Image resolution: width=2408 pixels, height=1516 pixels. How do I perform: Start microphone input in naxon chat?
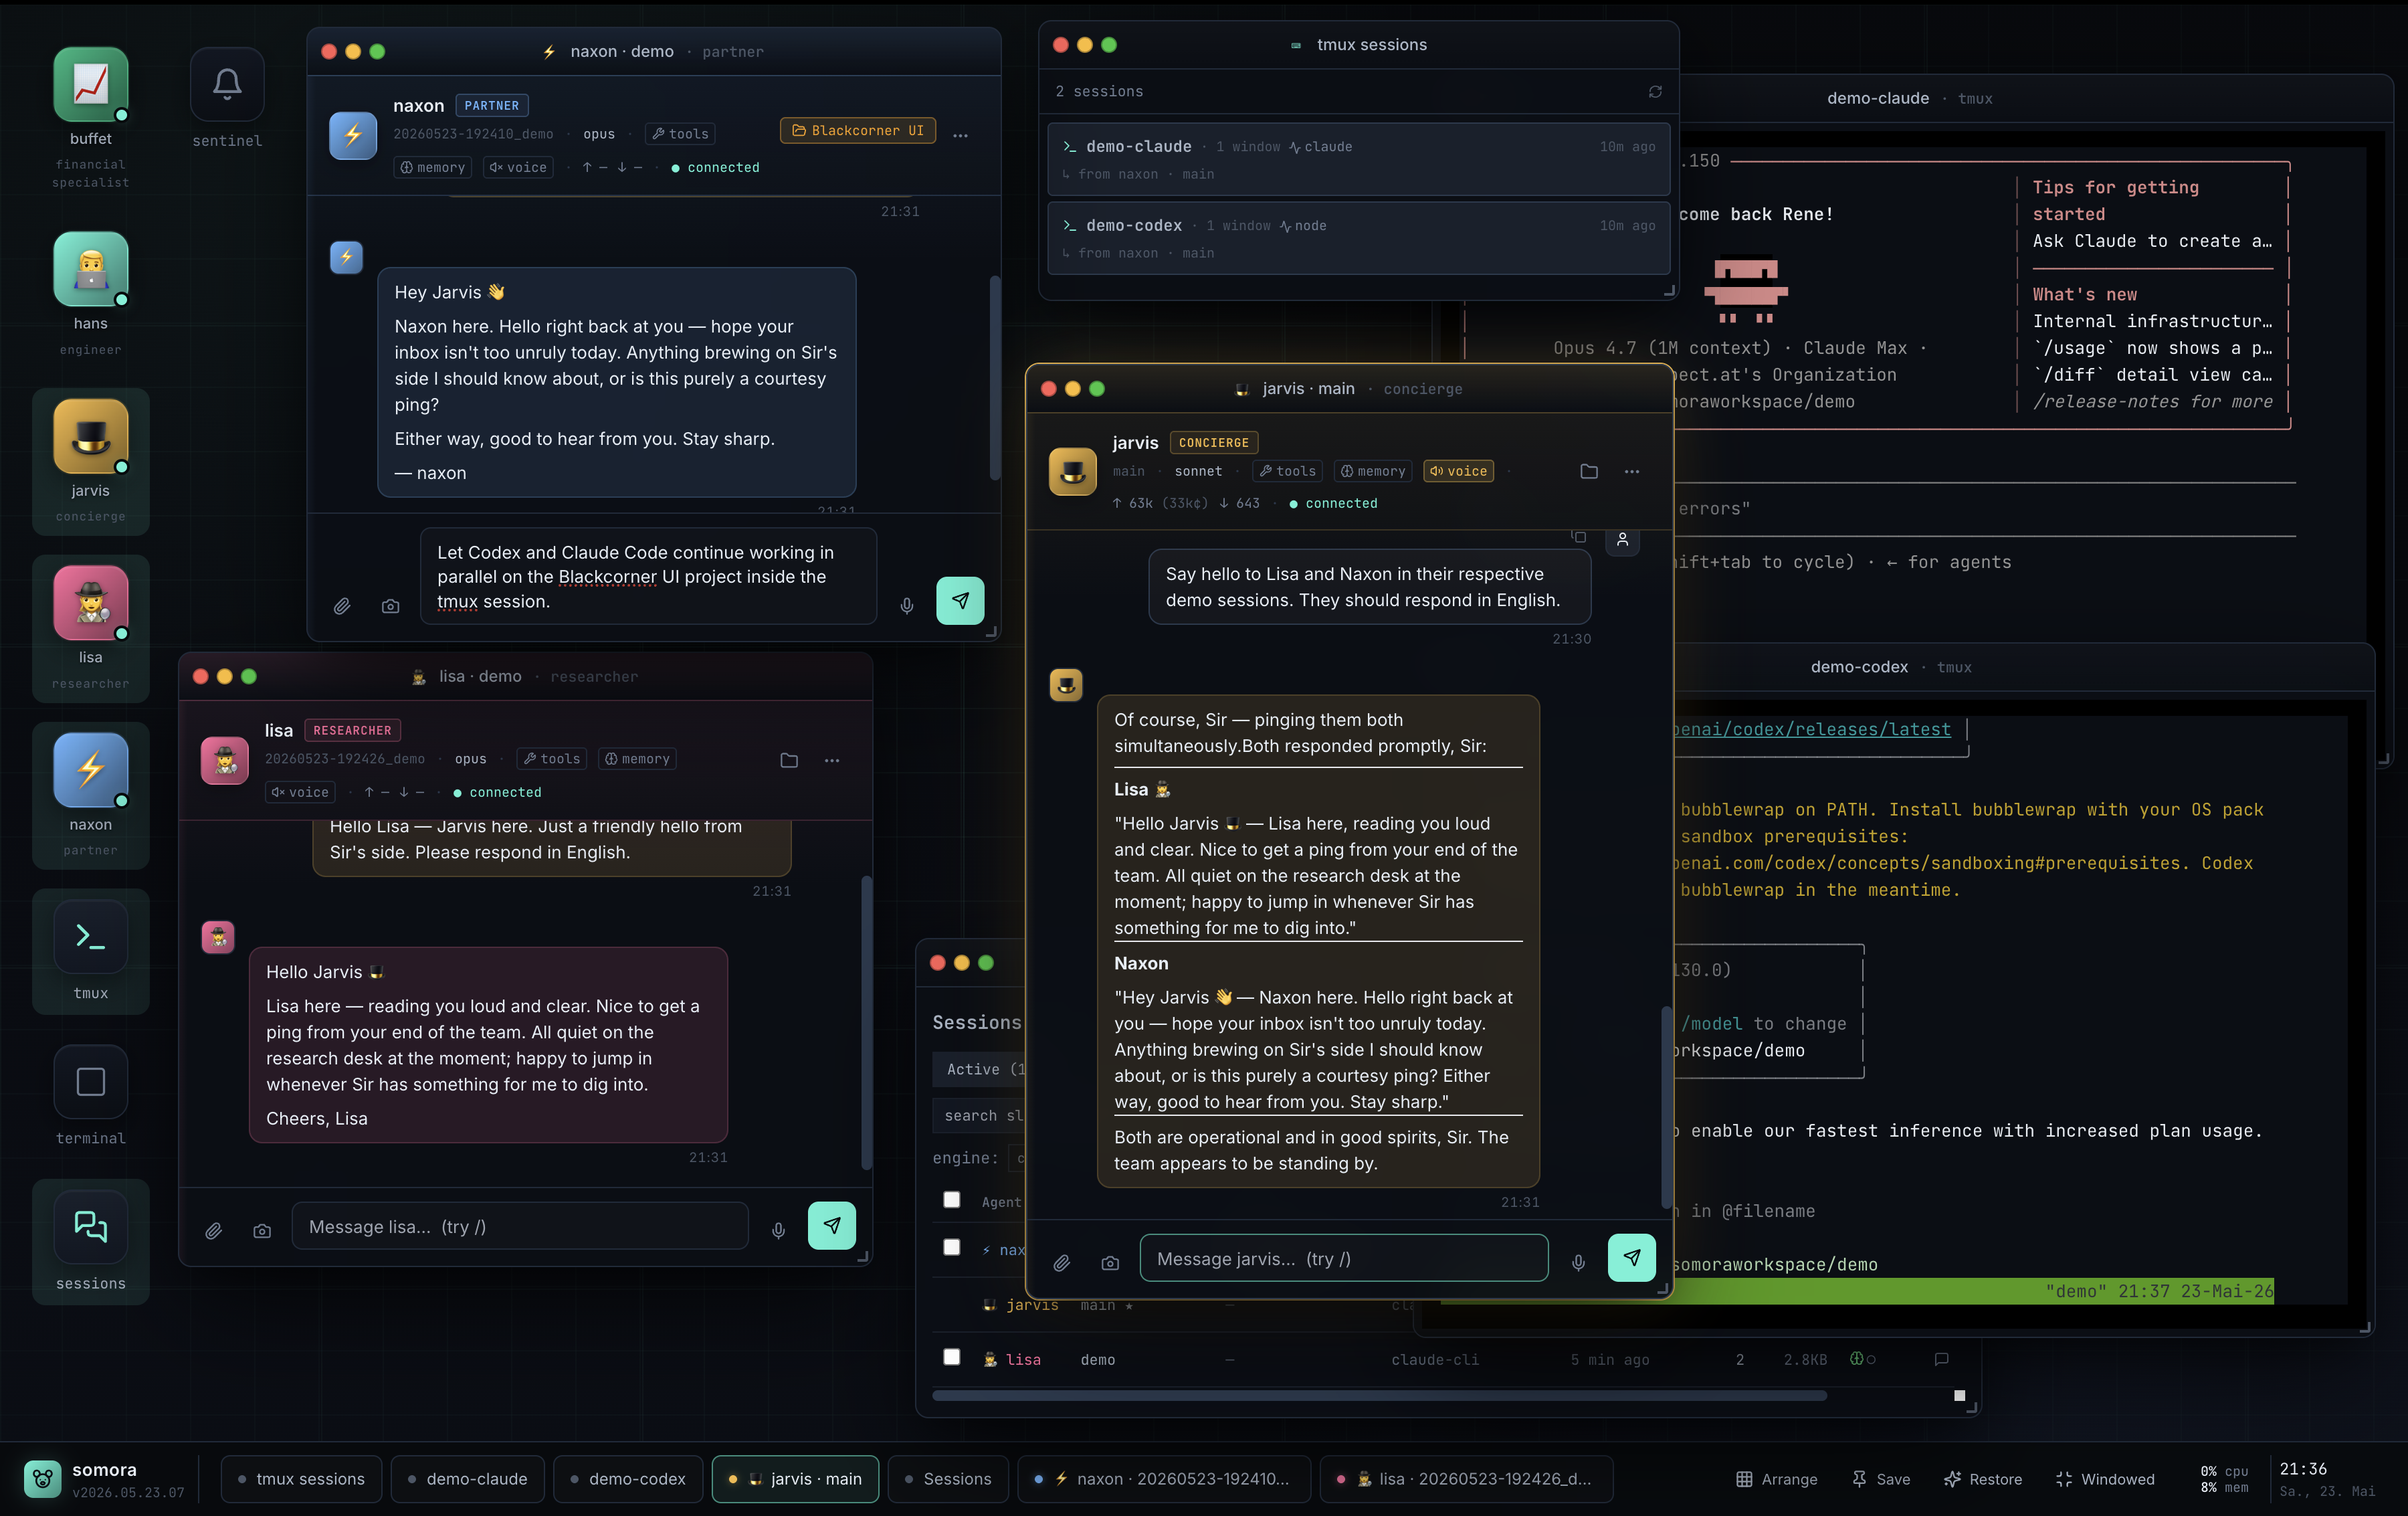(x=907, y=605)
